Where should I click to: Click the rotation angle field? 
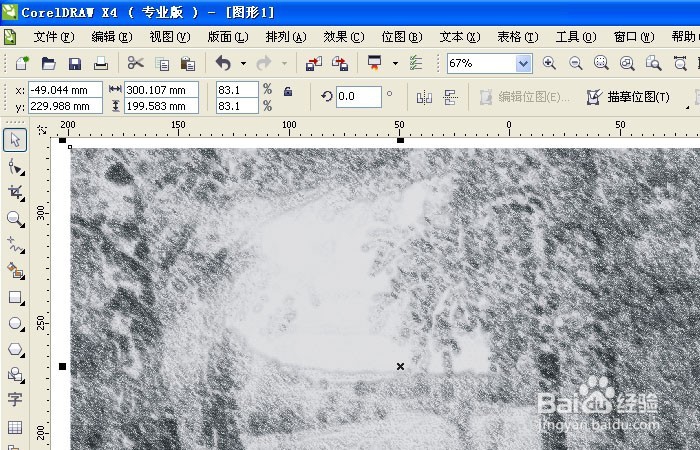[358, 97]
